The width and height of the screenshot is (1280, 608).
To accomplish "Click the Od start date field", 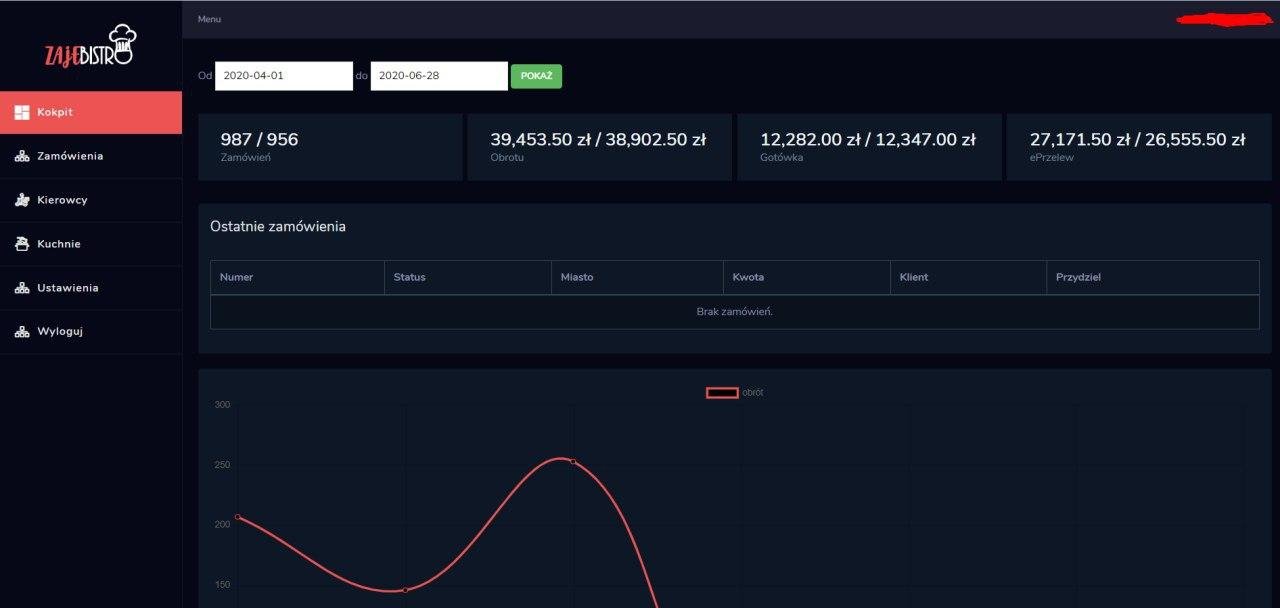I will tap(284, 76).
